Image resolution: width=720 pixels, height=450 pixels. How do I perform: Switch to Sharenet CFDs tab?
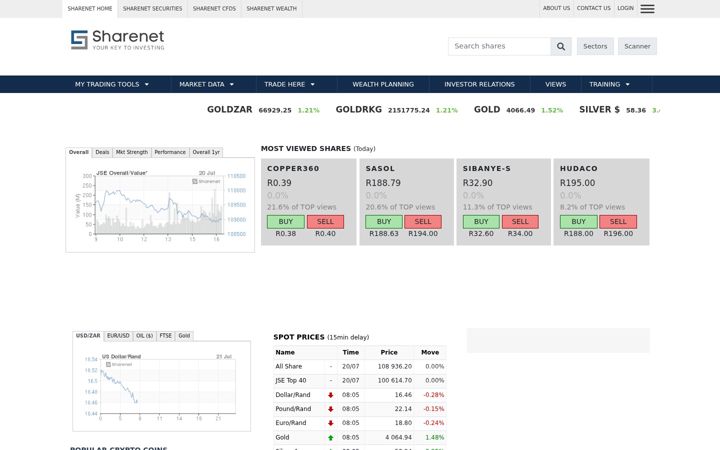pos(214,9)
